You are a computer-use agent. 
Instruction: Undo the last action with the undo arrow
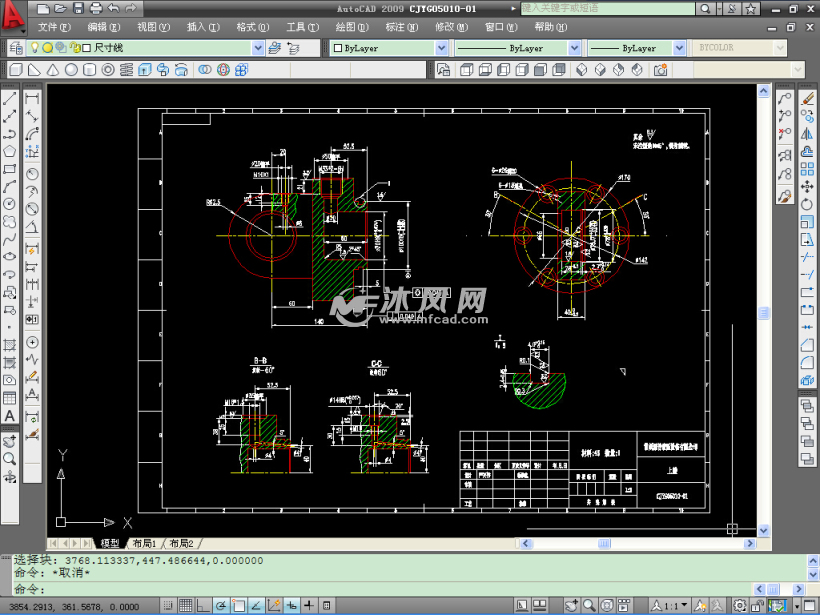113,8
